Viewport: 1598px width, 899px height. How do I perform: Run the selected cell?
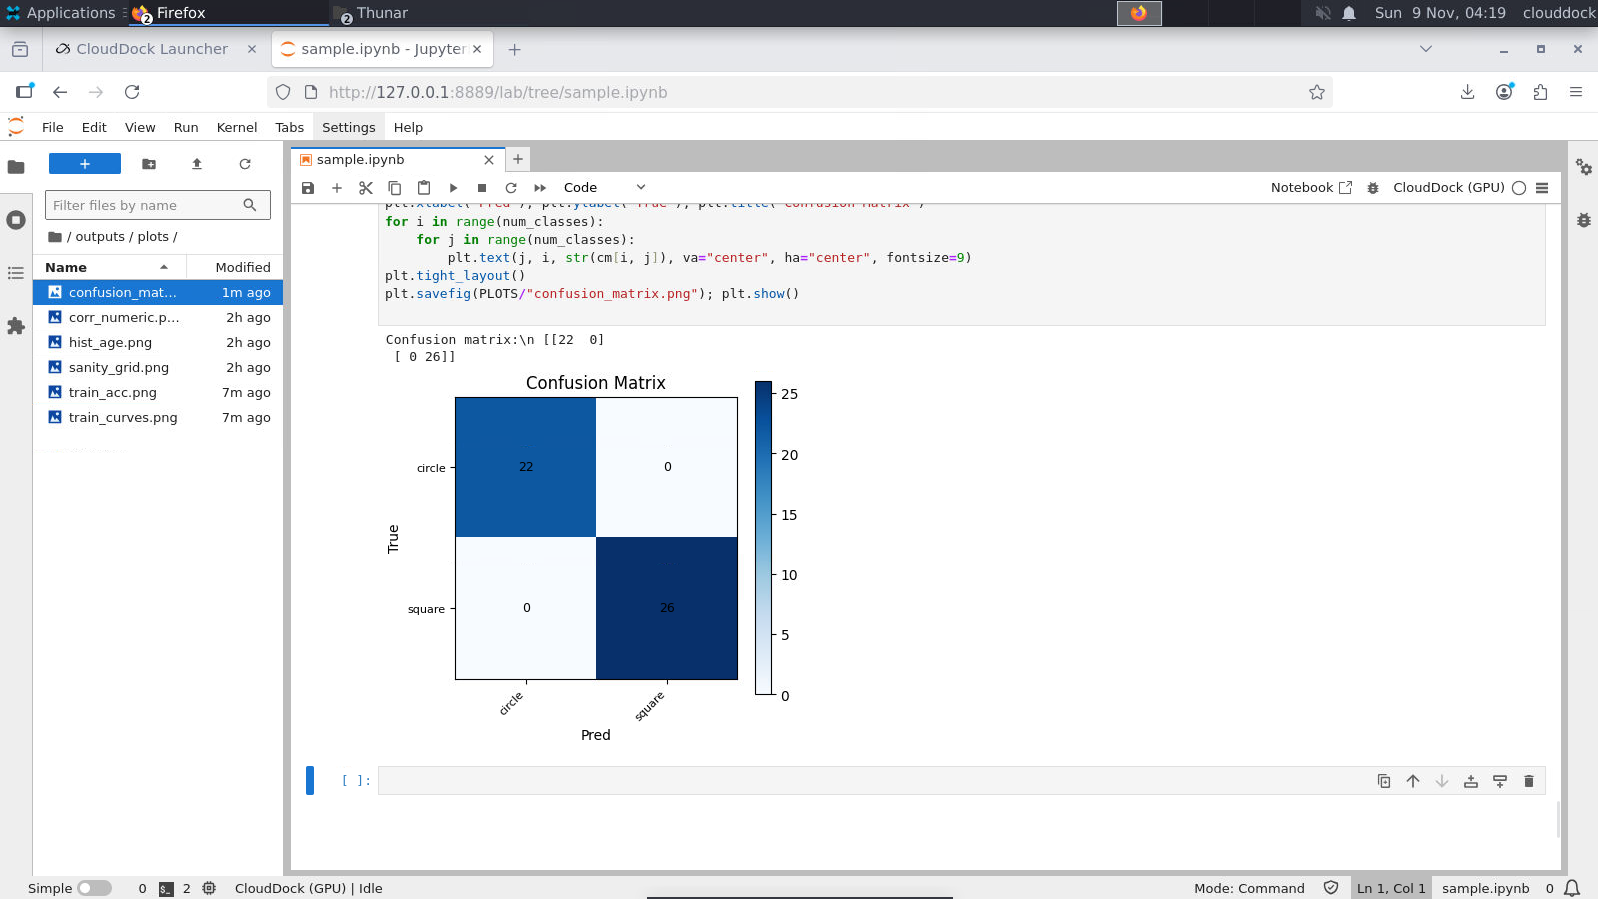(453, 188)
